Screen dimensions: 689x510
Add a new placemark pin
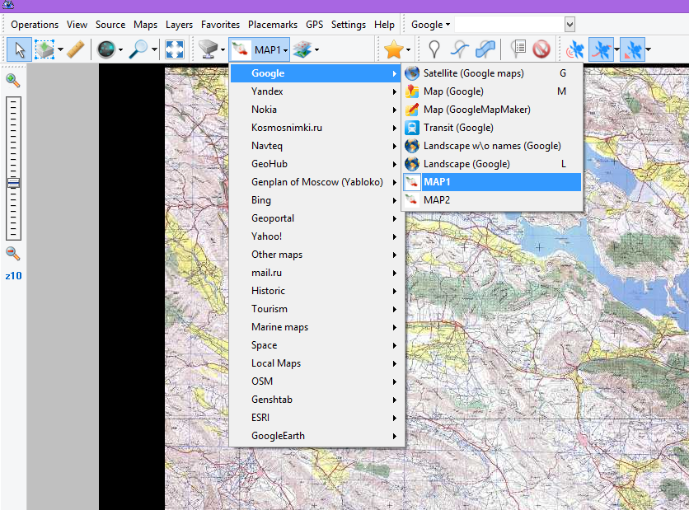click(435, 49)
